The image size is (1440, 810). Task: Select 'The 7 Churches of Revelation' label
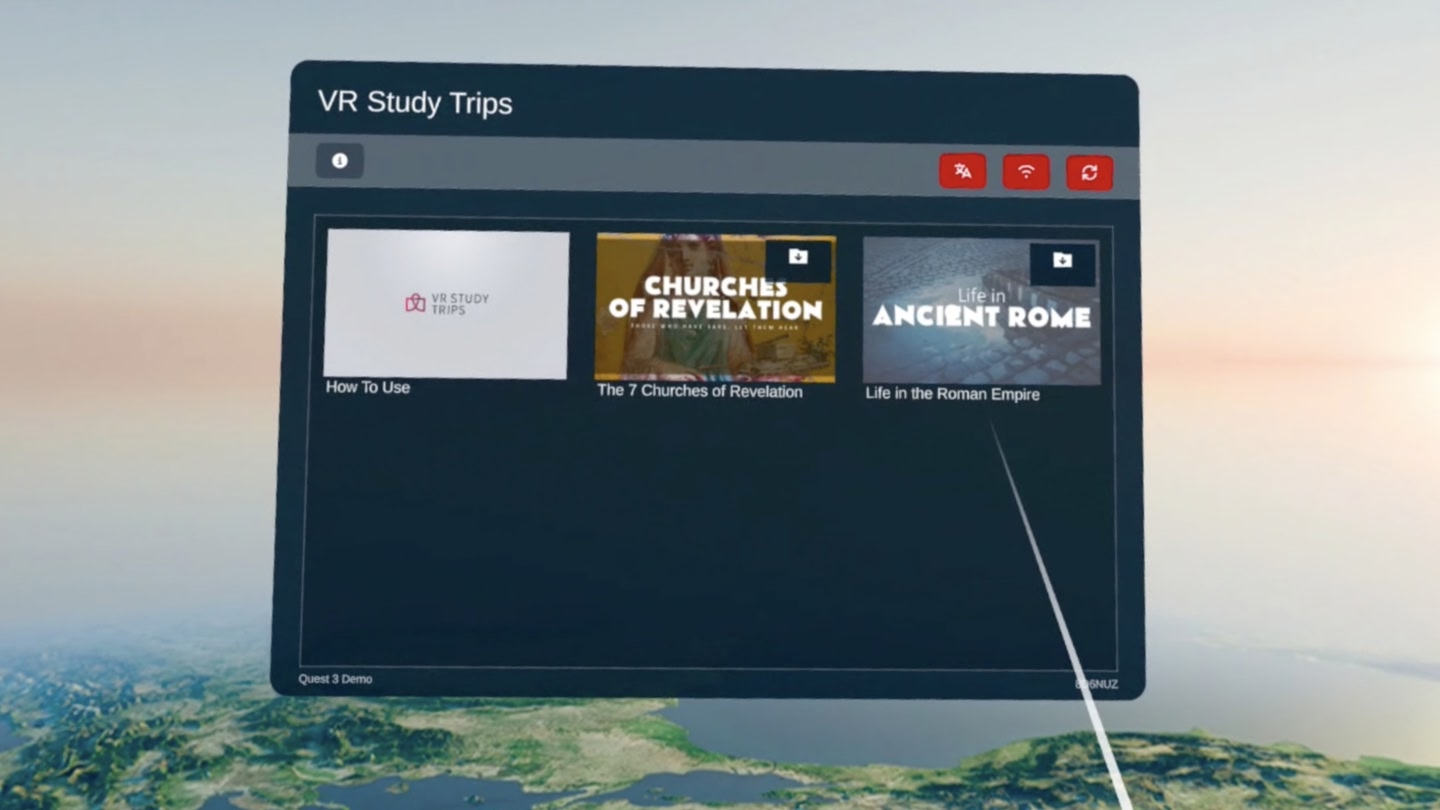[699, 391]
